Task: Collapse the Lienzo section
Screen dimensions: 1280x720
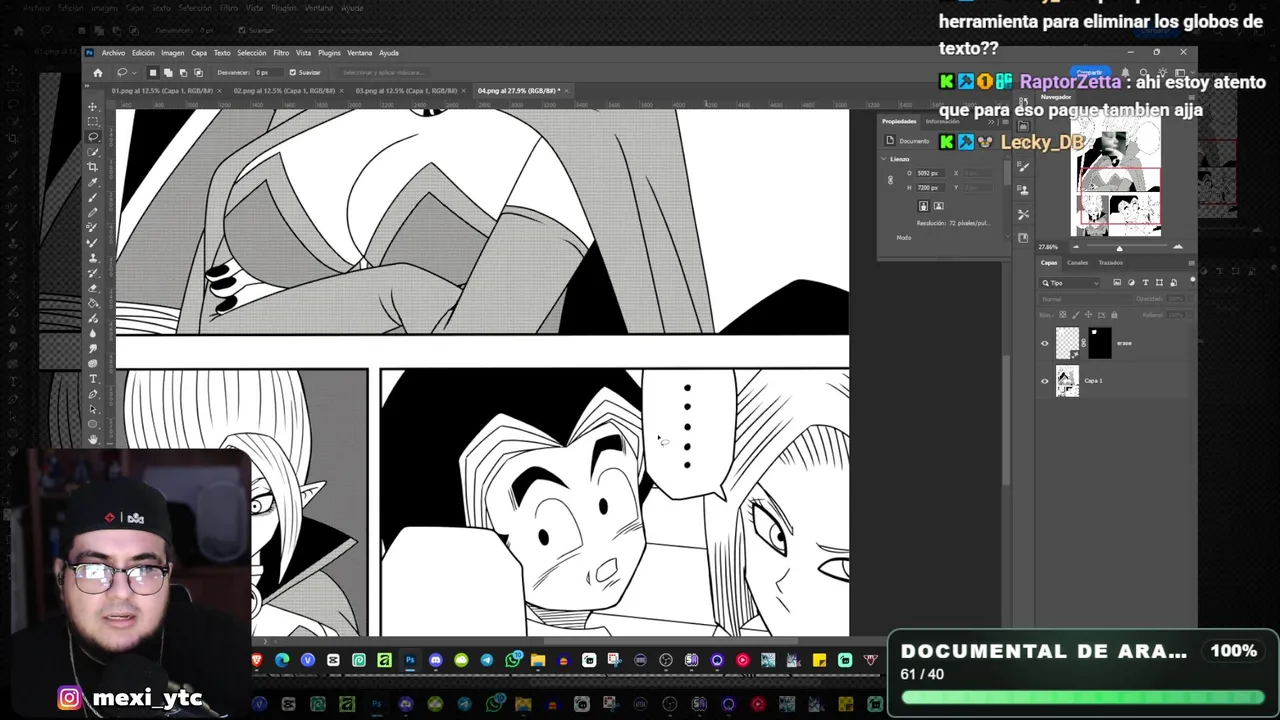Action: coord(884,159)
